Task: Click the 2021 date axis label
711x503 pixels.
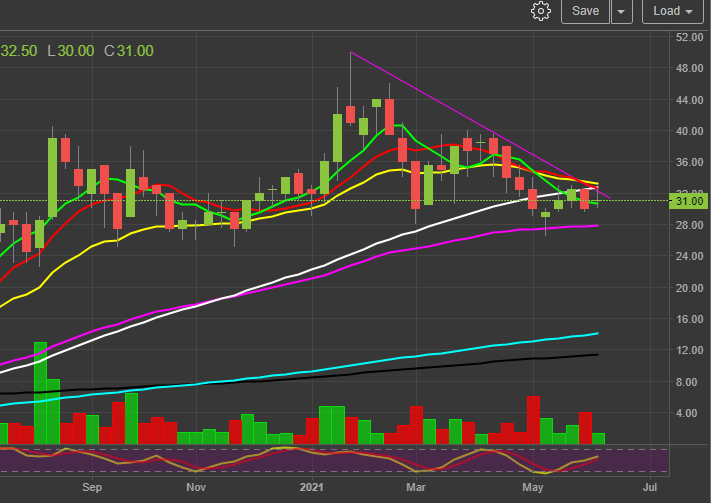Action: click(x=312, y=488)
